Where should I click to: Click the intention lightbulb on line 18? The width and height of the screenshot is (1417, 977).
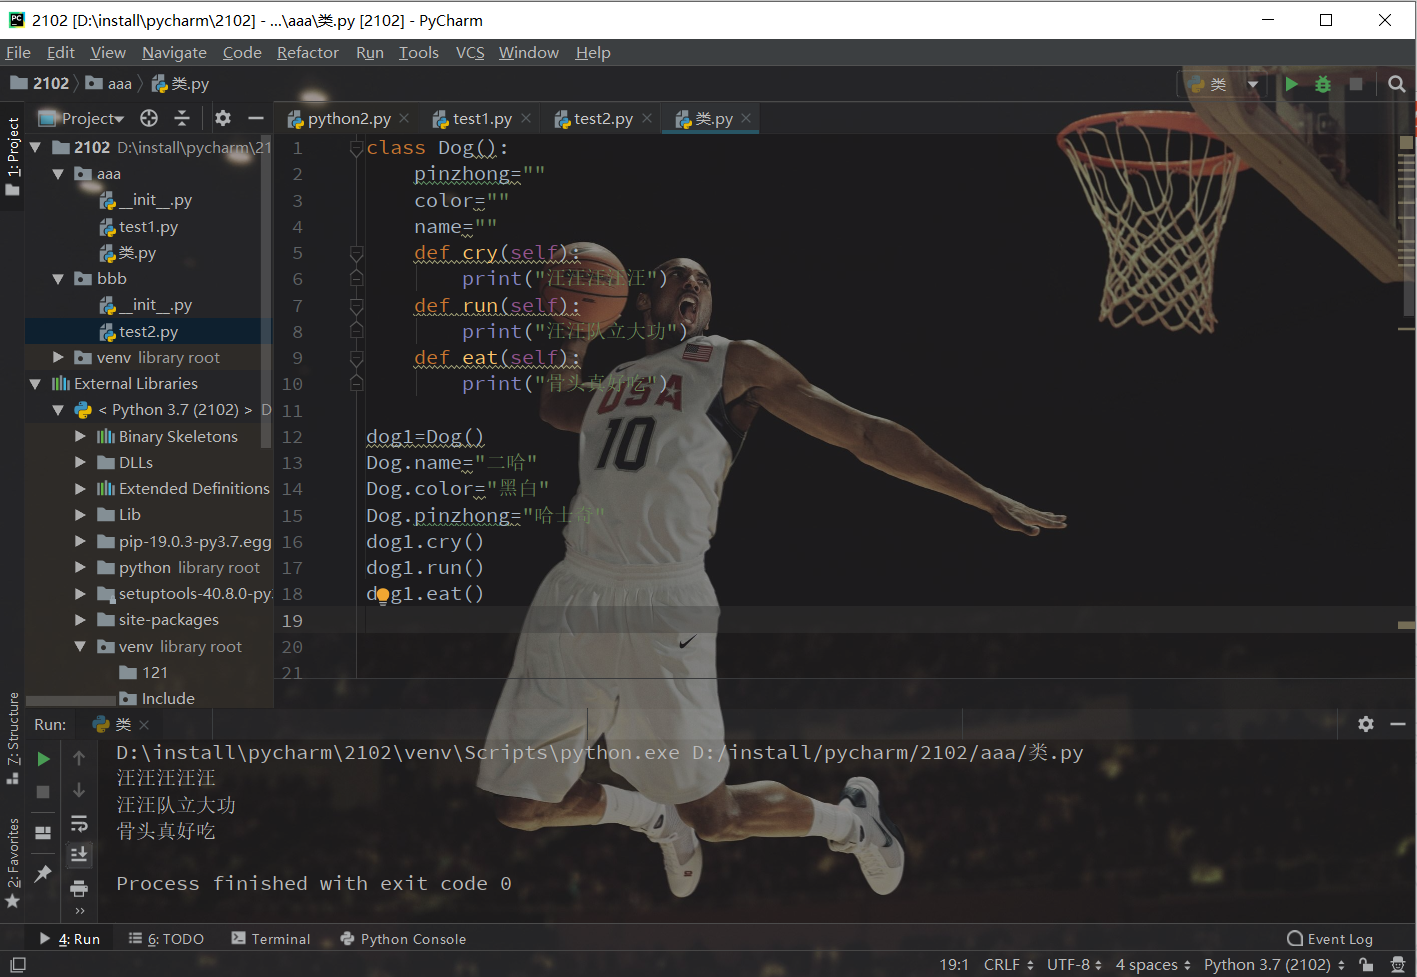point(382,596)
